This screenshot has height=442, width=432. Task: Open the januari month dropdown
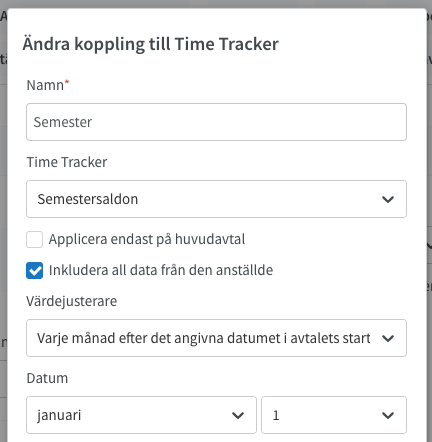pos(141,415)
